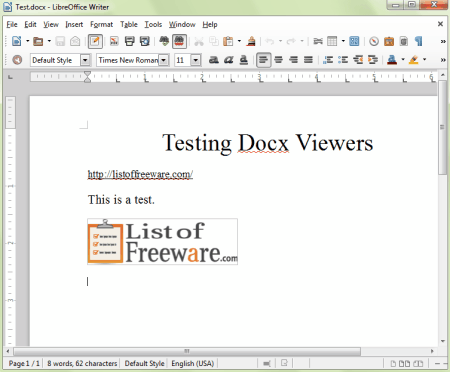The height and width of the screenshot is (372, 450).
Task: Open the font size 11 dropdown
Action: [x=196, y=60]
